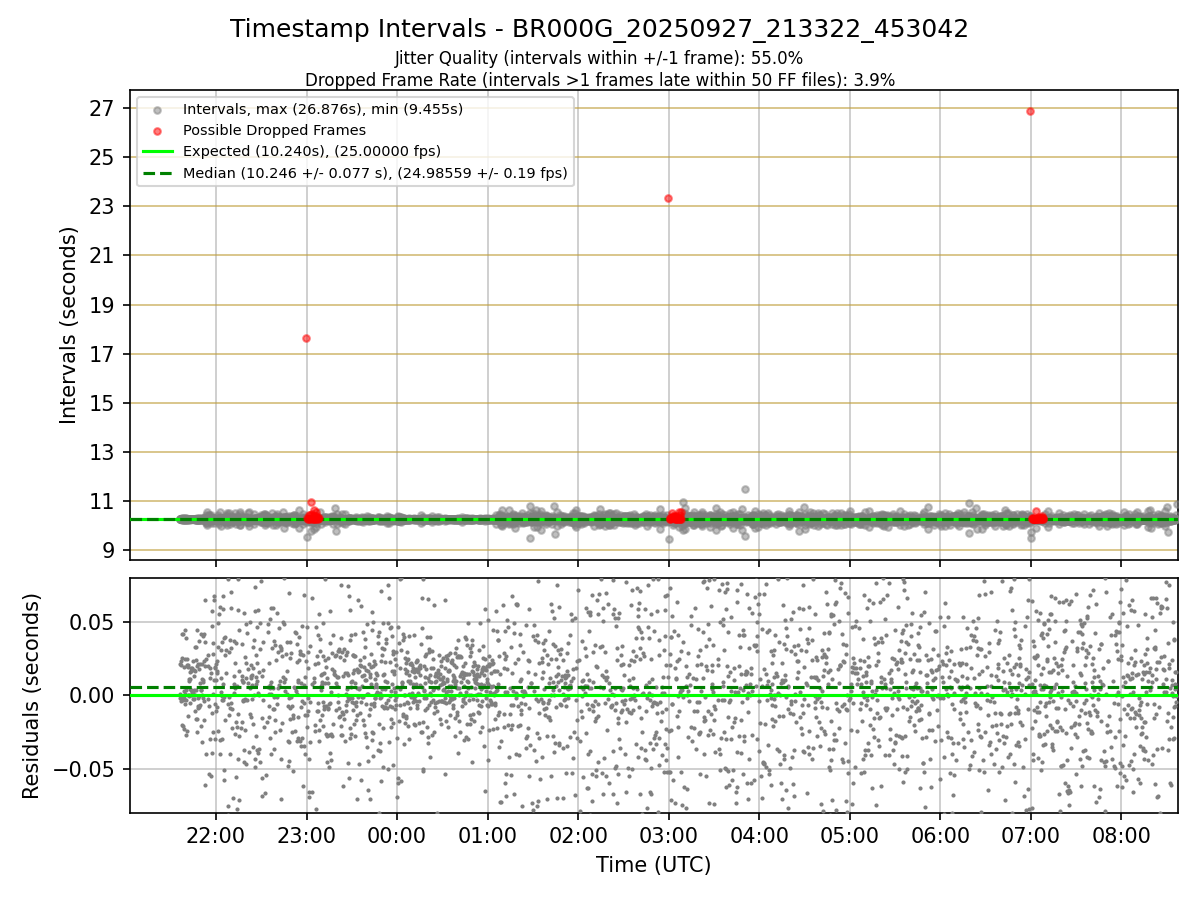Click the isolated gray interval point near 11.5 seconds
Screen dimensions: 1200x900
[x=745, y=489]
